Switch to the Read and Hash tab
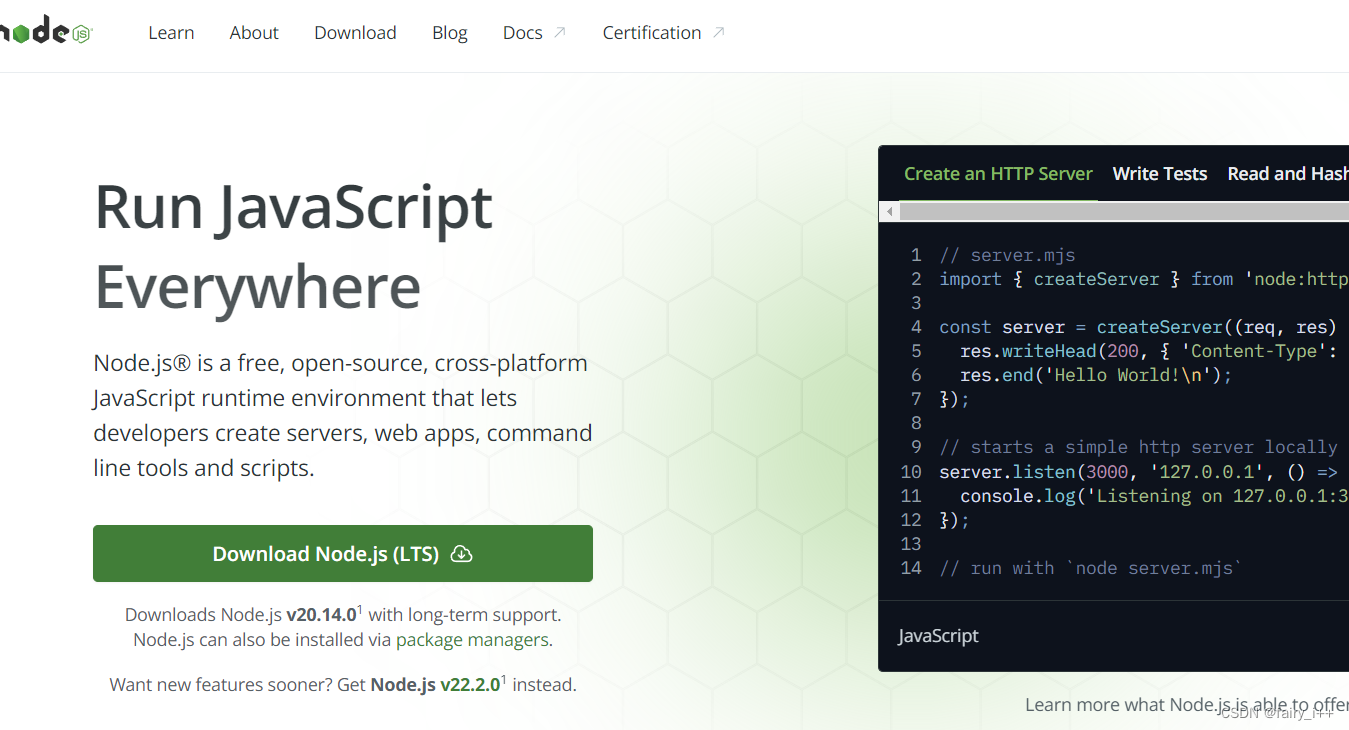The image size is (1349, 730). (1287, 174)
